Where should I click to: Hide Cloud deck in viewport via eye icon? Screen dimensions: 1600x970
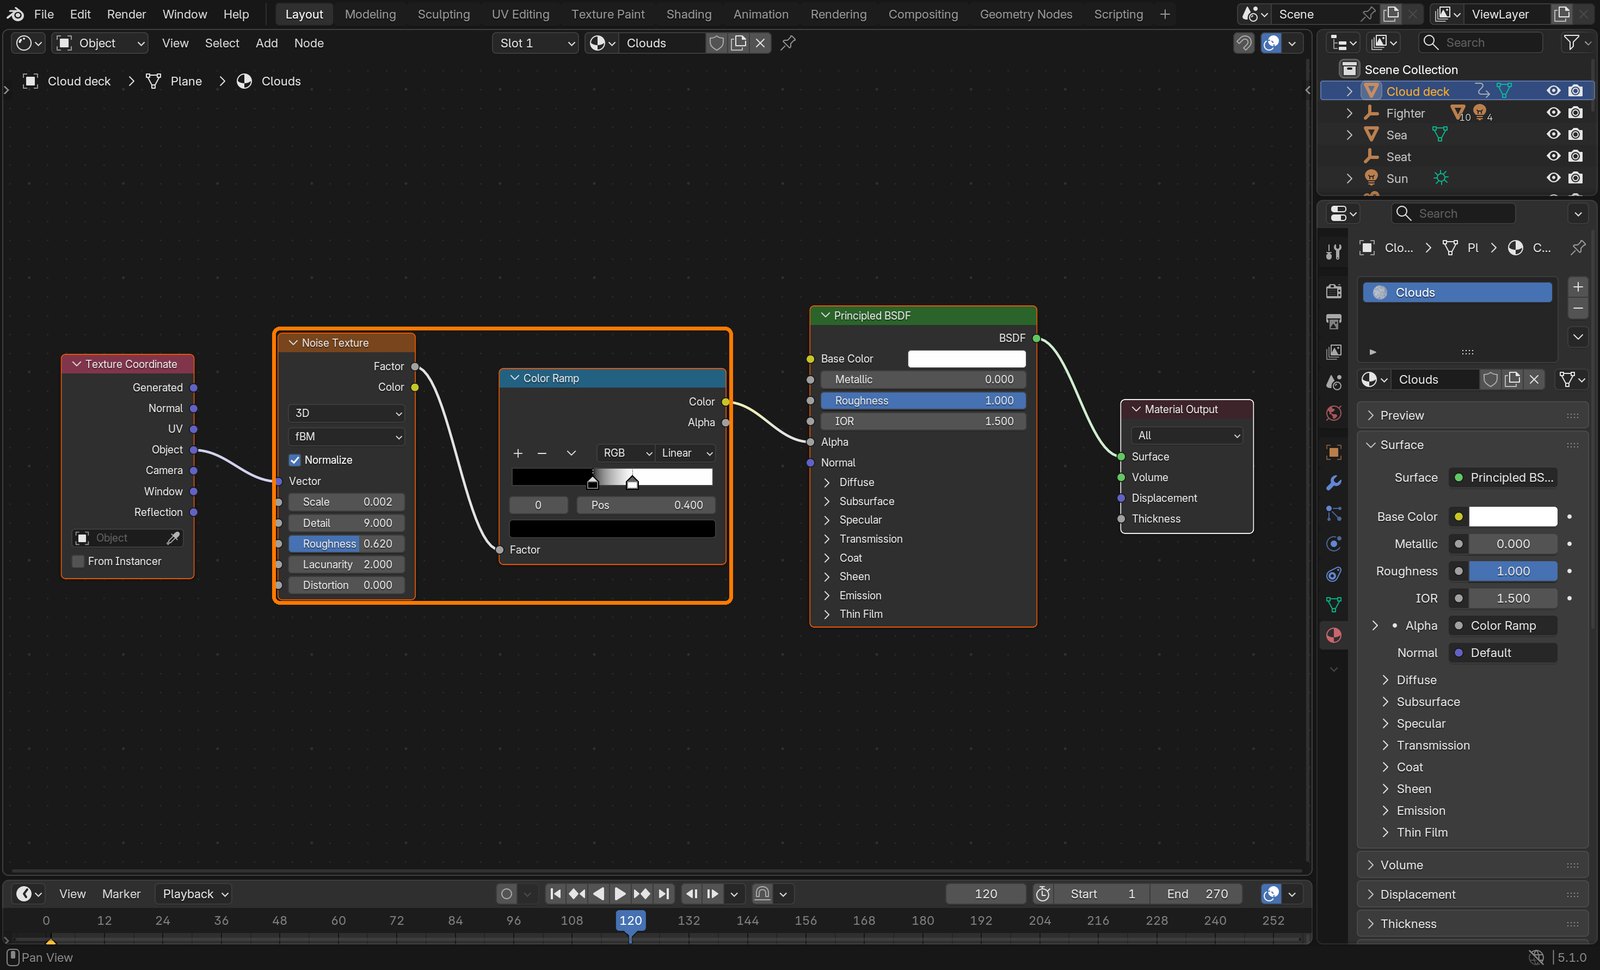point(1553,91)
